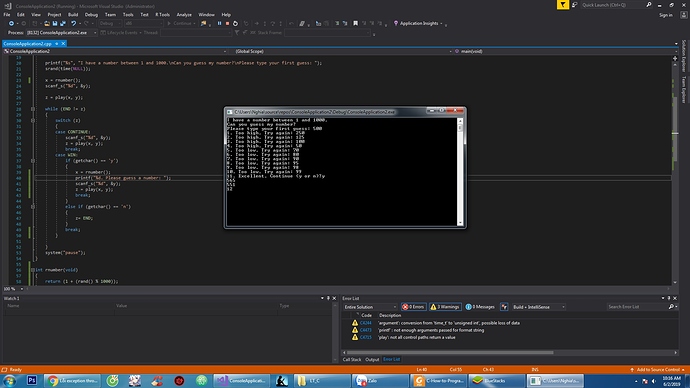This screenshot has height=388, width=690.
Task: Open the feedback notification flag icon
Action: click(x=563, y=5)
